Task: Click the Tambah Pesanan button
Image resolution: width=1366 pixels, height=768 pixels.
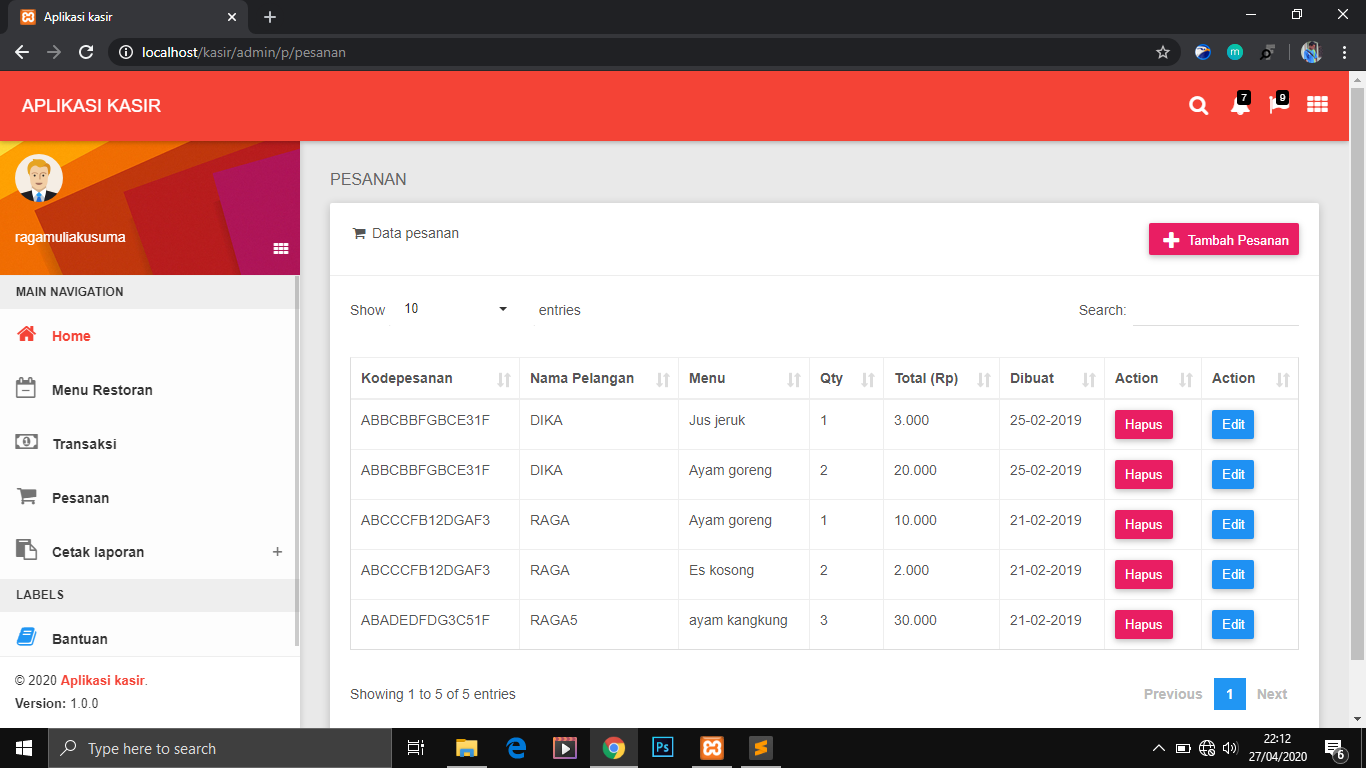Action: point(1223,239)
